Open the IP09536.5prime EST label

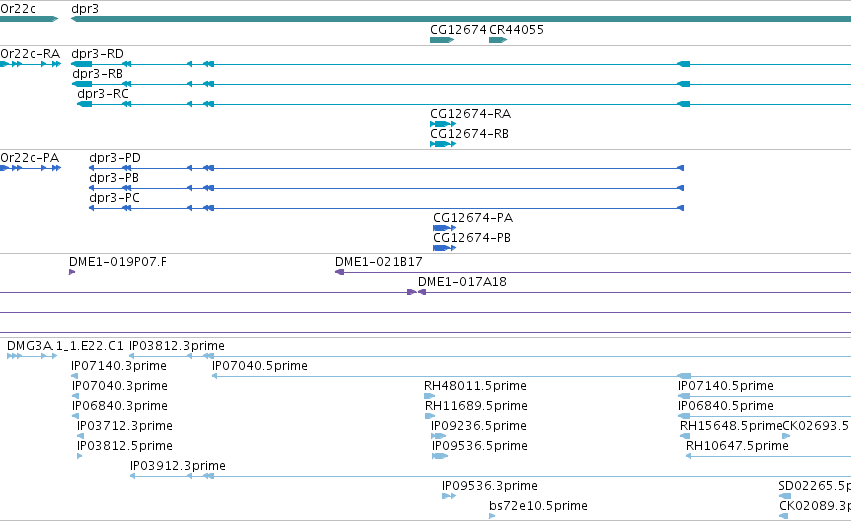click(480, 447)
